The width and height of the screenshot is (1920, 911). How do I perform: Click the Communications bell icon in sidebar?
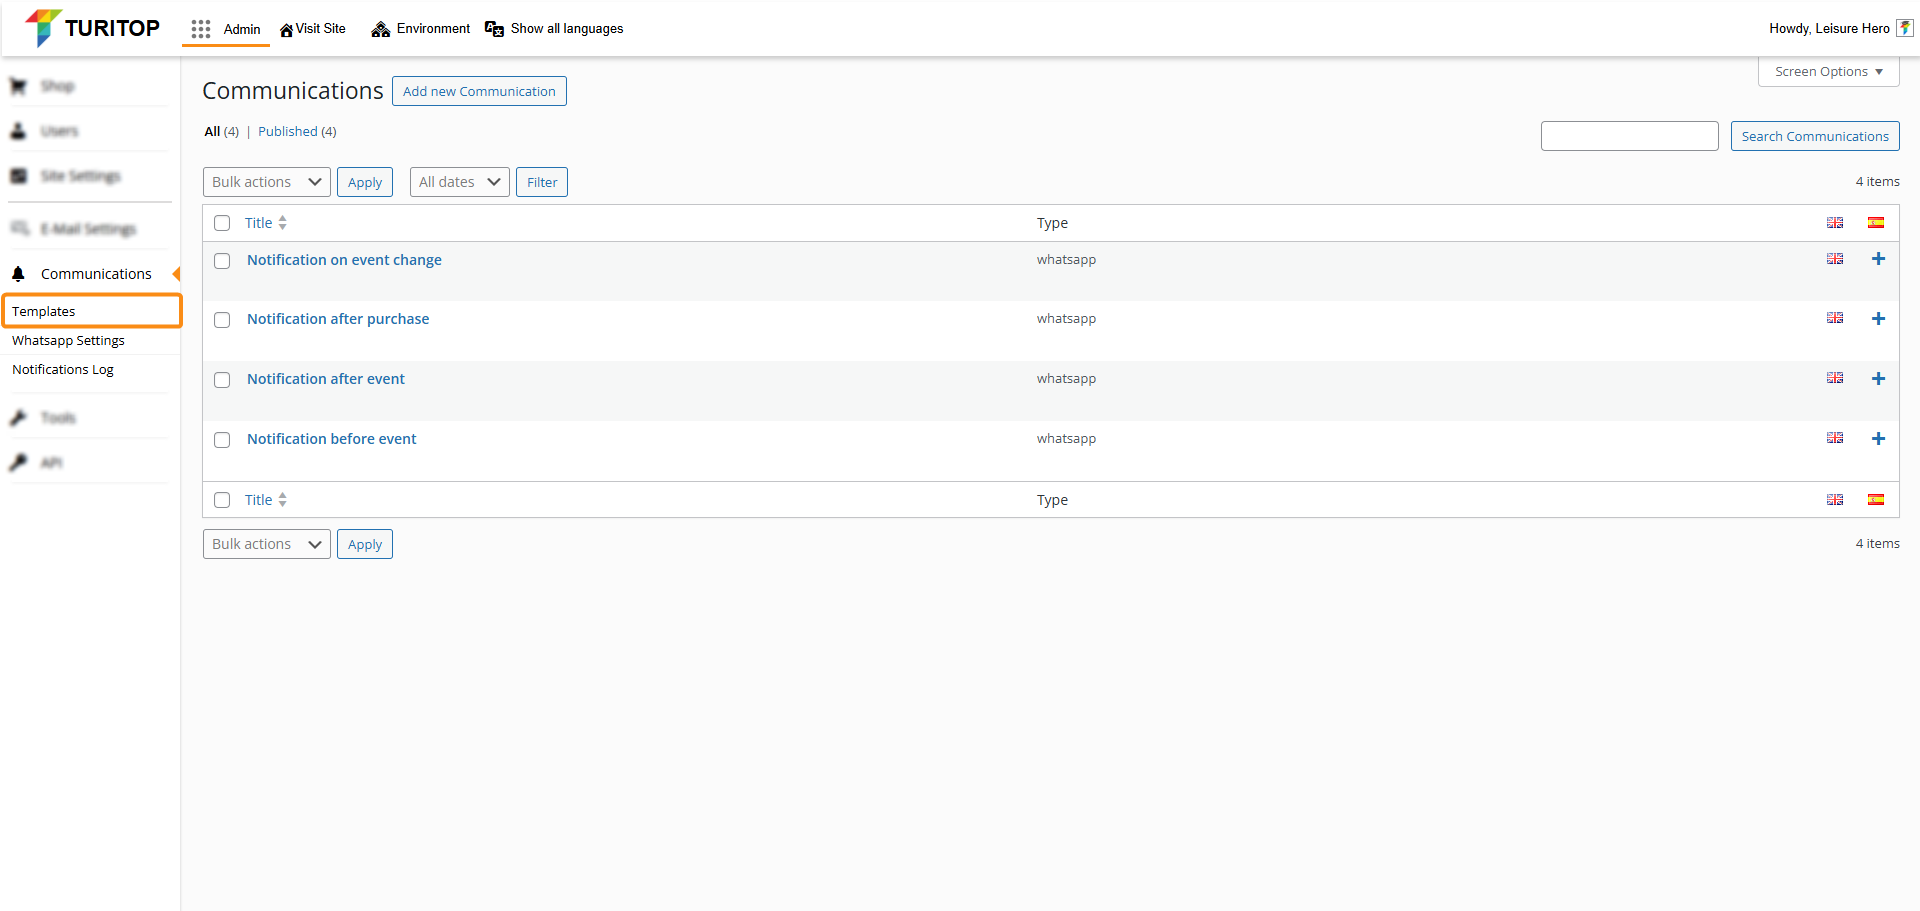pyautogui.click(x=18, y=274)
